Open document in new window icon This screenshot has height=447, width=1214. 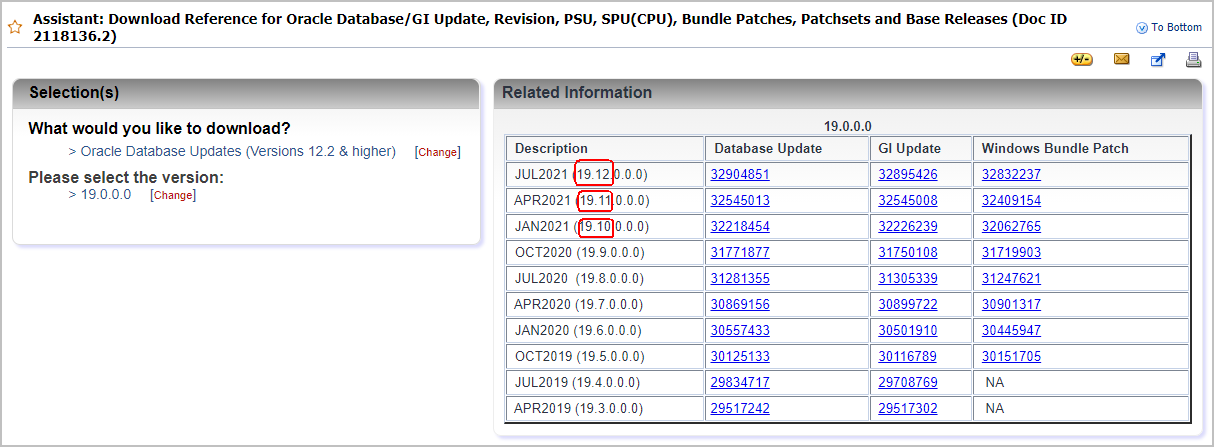[1158, 60]
